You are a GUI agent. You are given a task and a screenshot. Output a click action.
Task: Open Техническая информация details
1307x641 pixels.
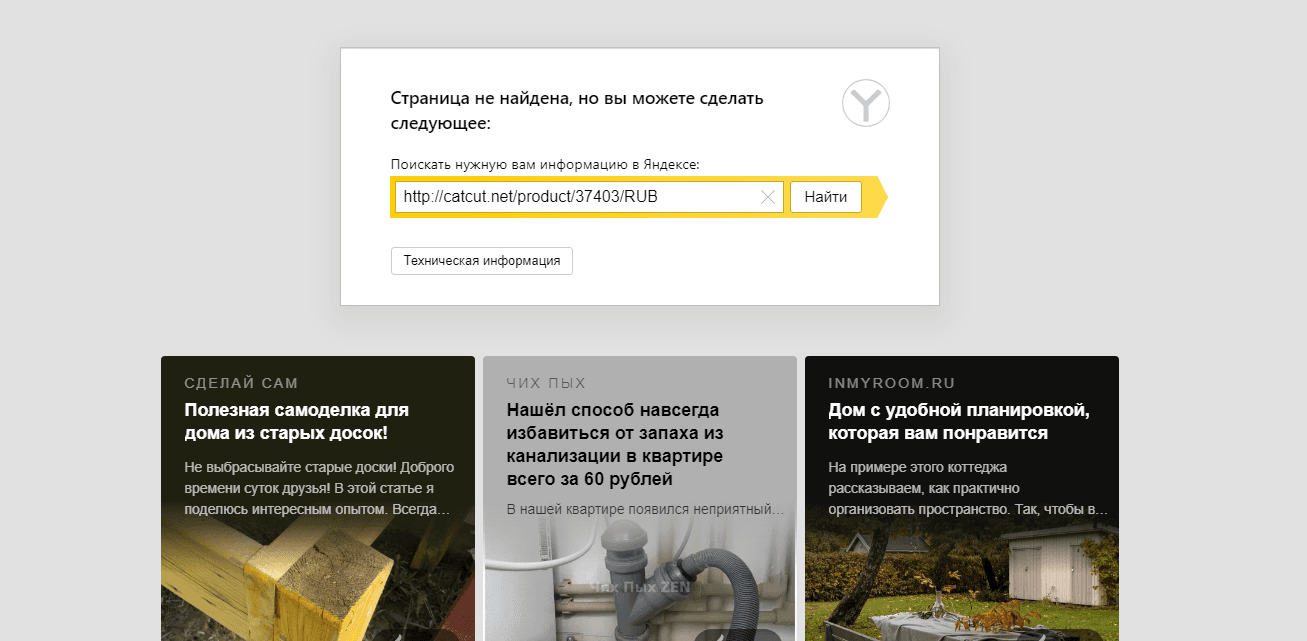pyautogui.click(x=481, y=261)
